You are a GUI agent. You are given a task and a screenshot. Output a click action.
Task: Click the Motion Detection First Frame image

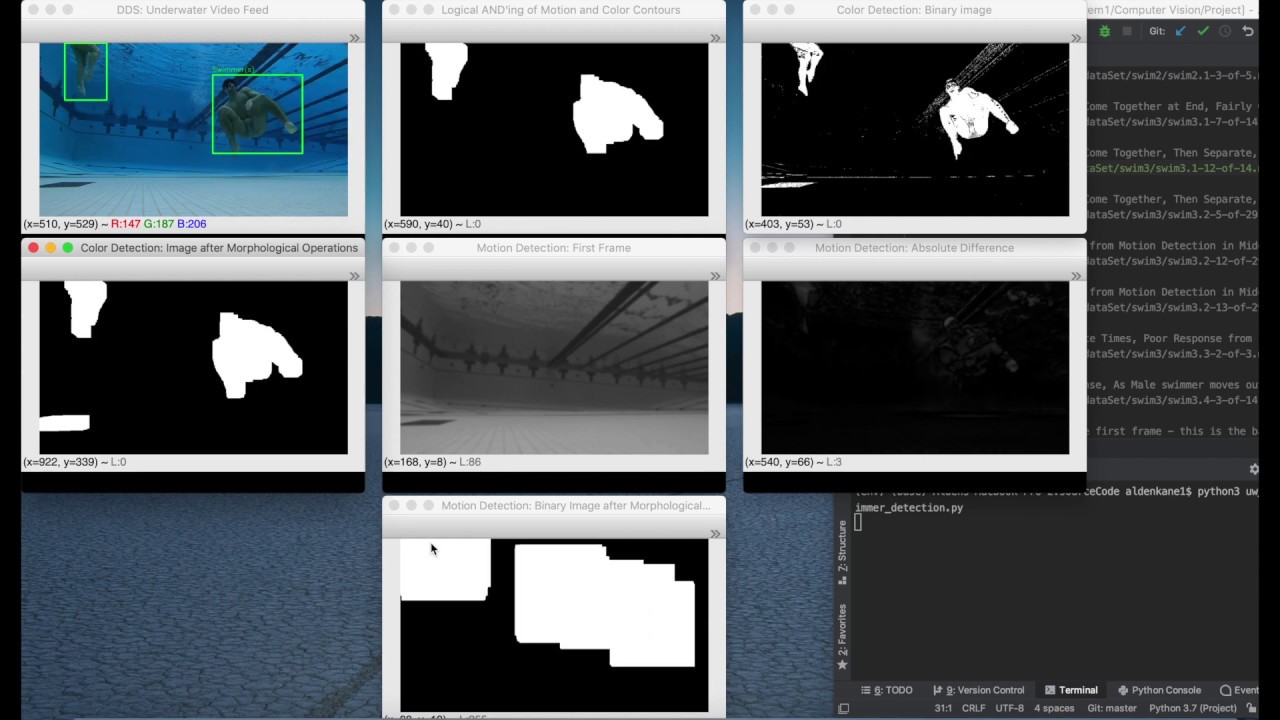pos(554,368)
